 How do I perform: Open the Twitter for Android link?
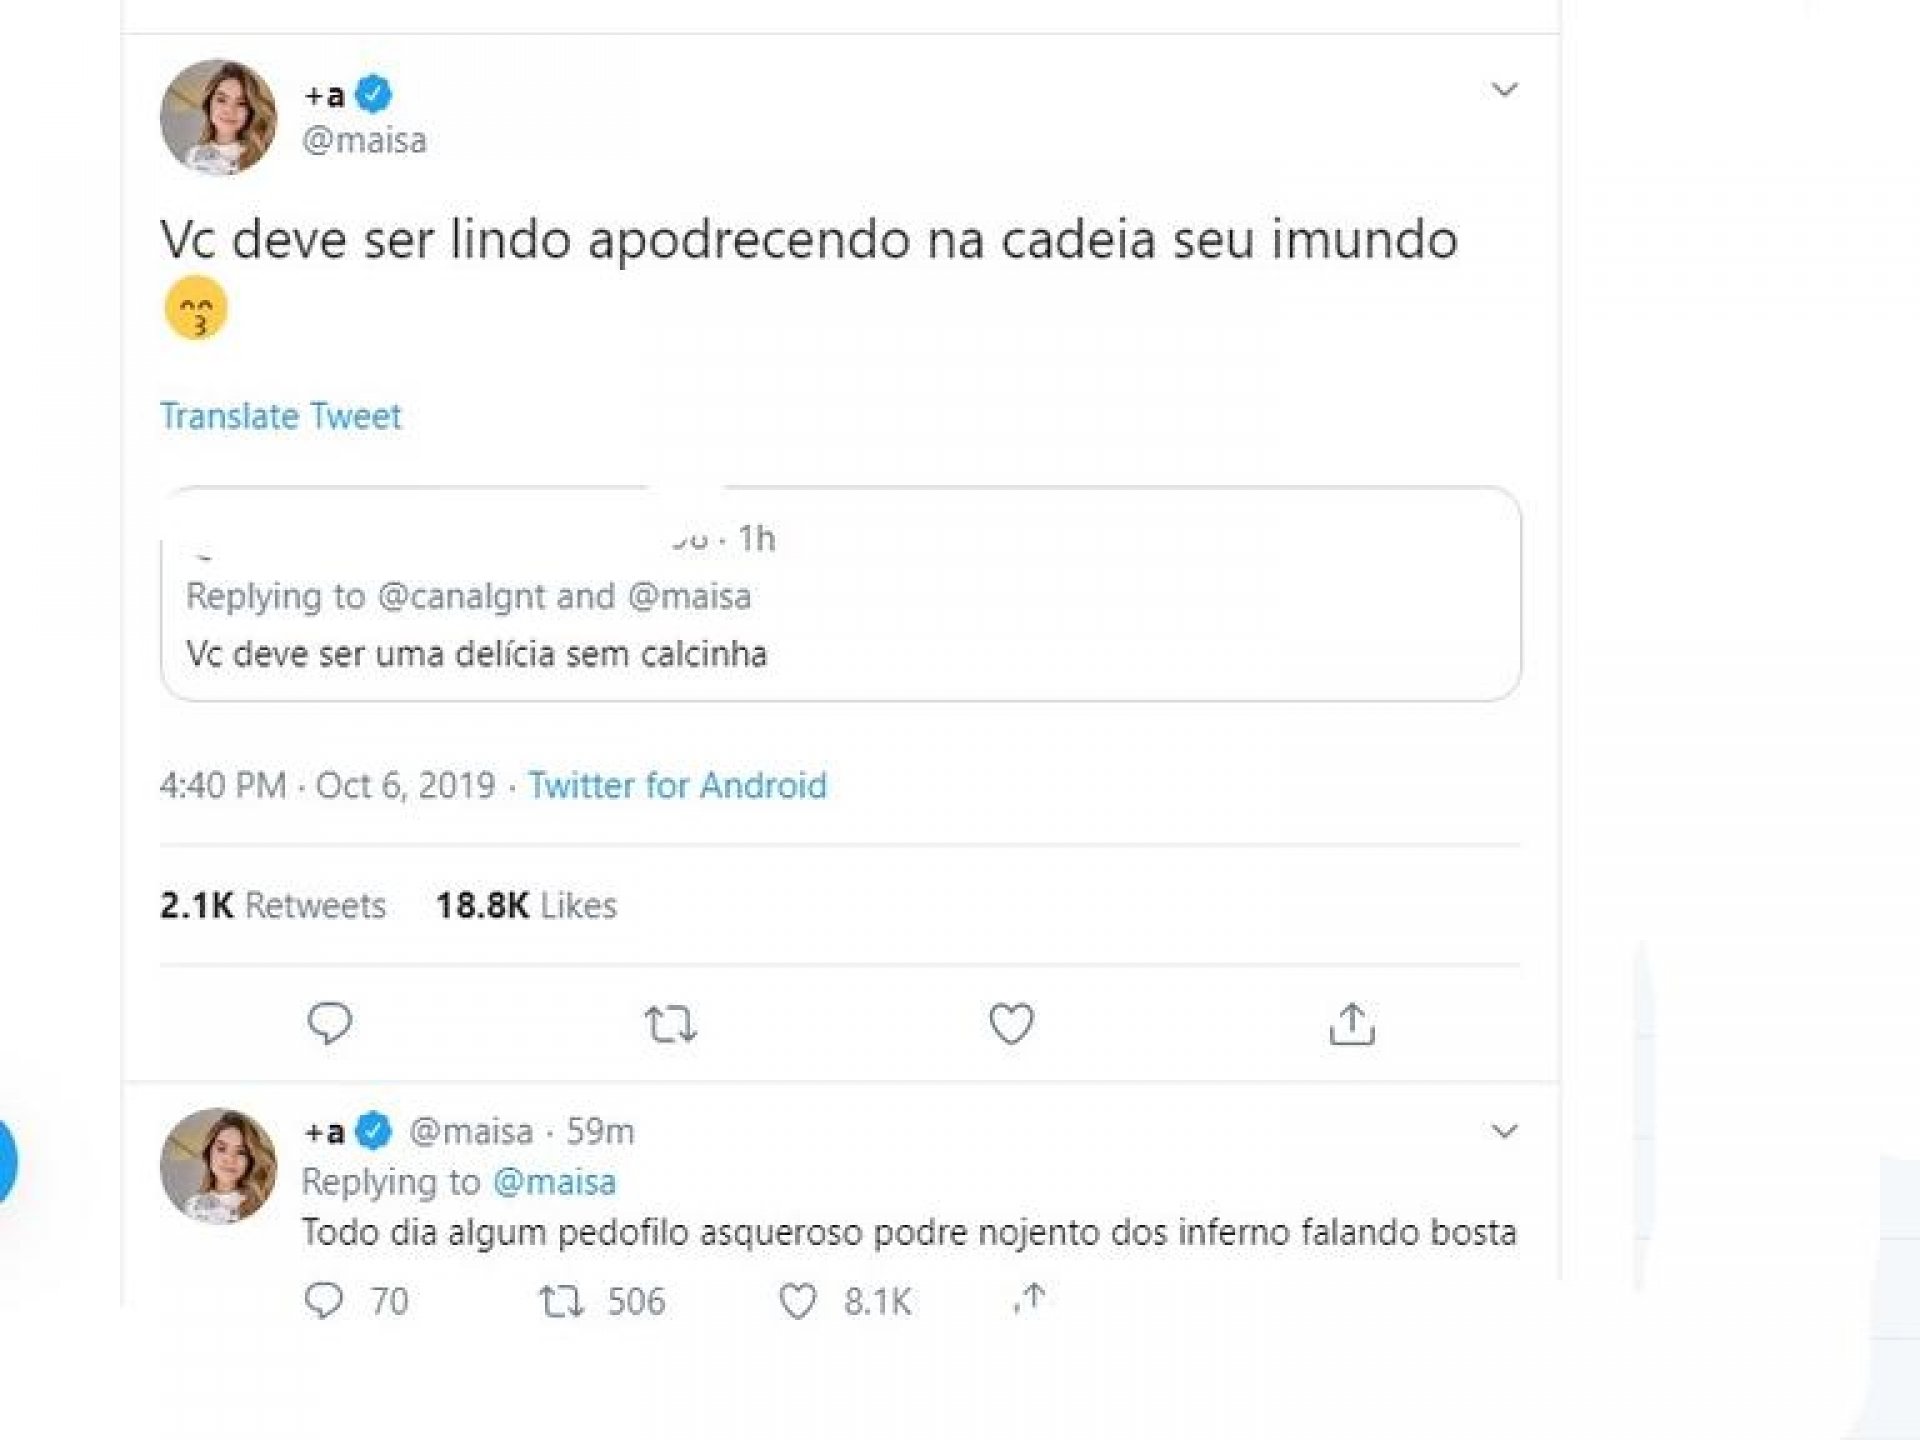click(x=677, y=786)
